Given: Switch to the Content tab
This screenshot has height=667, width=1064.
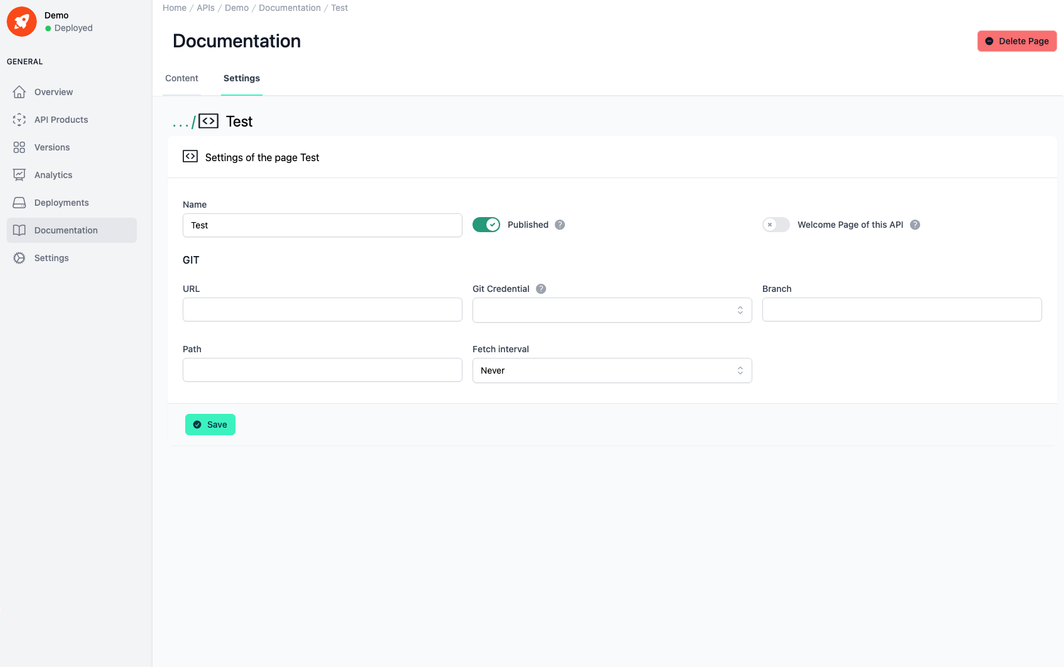Looking at the screenshot, I should pyautogui.click(x=182, y=78).
